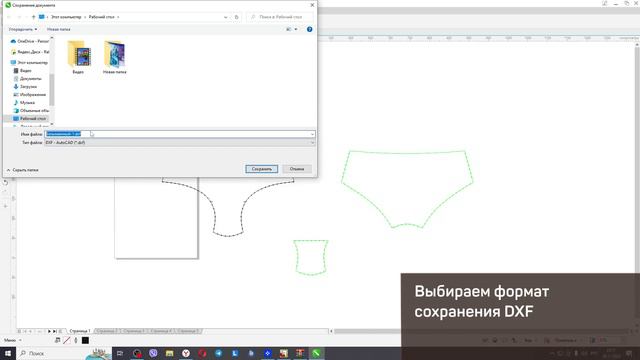Select Images in the navigation tree
Screen dimensions: 640x360
pyautogui.click(x=30, y=95)
